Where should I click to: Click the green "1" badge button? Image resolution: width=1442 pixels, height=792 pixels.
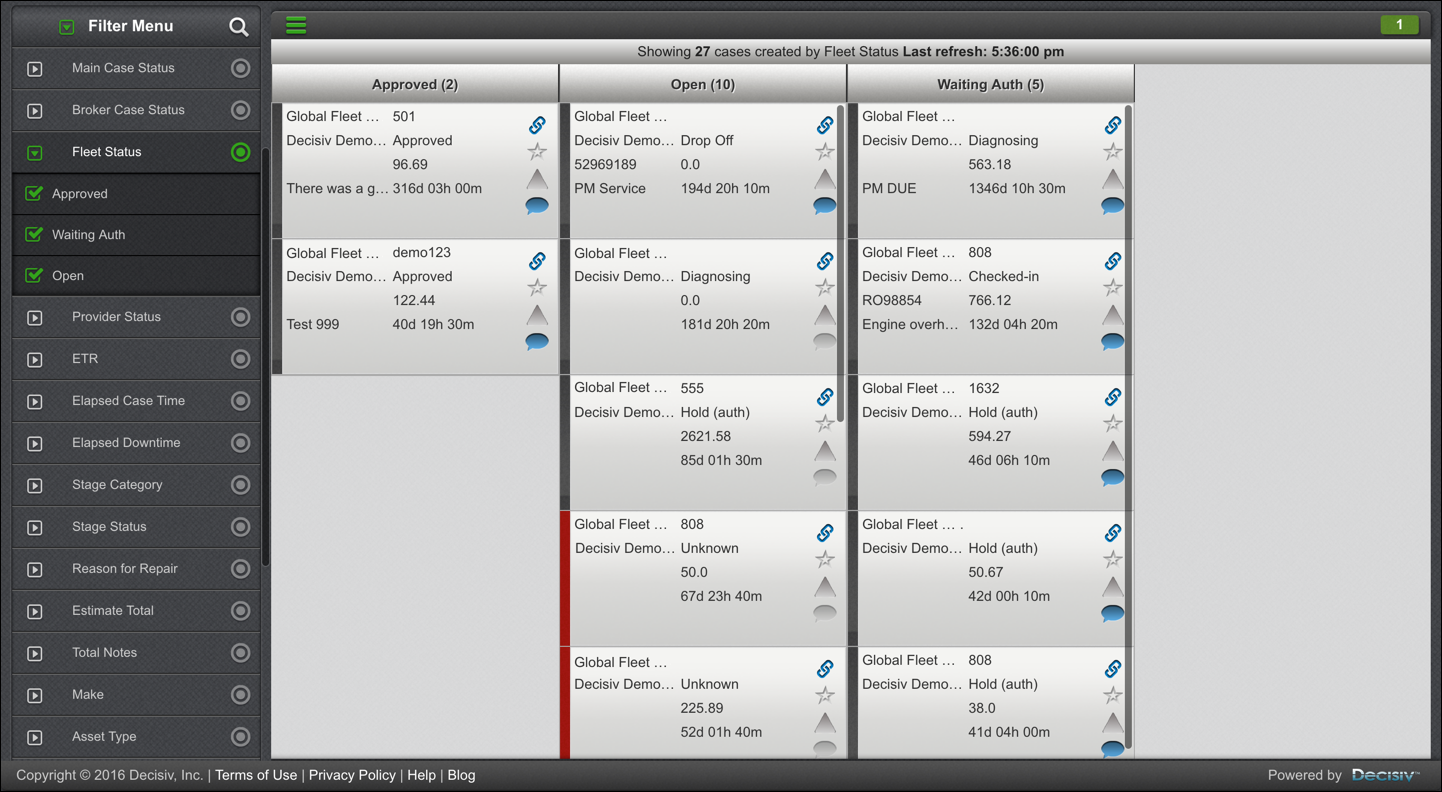click(x=1399, y=25)
